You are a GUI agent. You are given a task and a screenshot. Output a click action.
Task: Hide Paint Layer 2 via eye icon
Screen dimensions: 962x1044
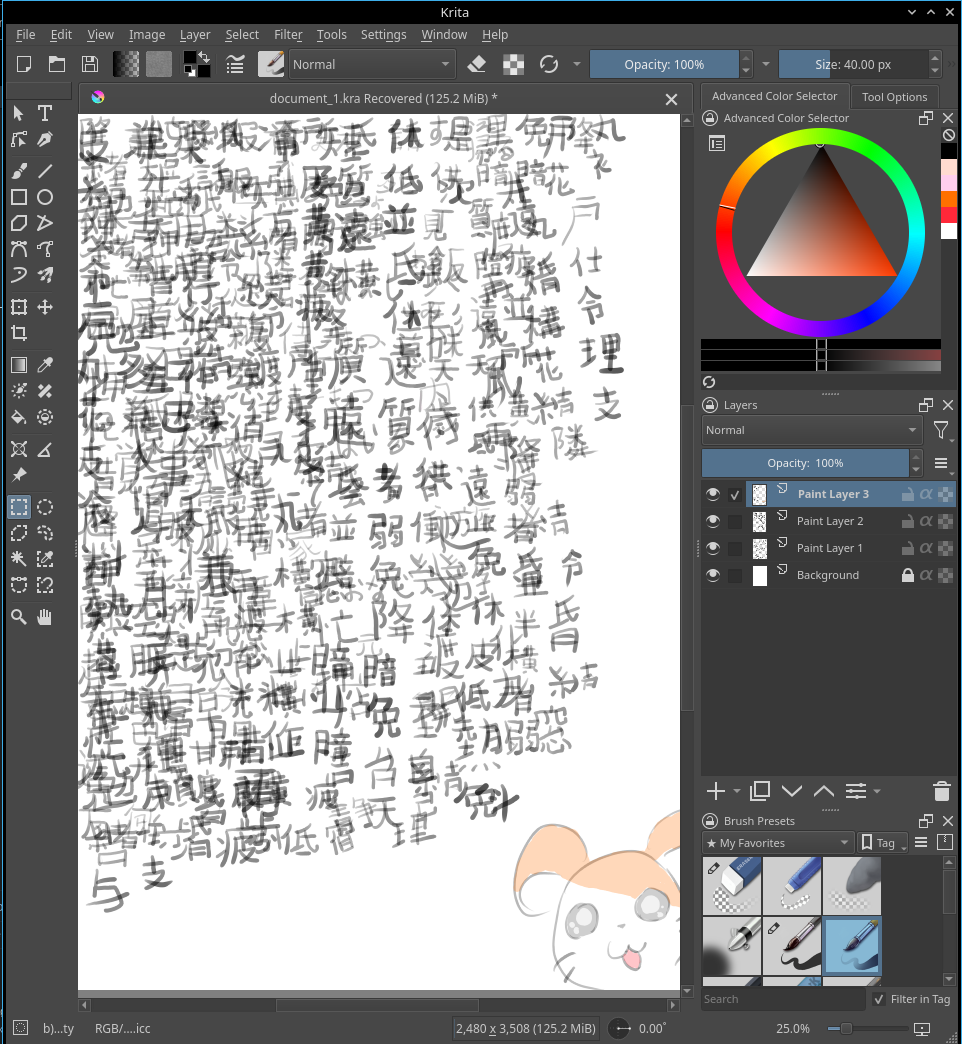(713, 521)
